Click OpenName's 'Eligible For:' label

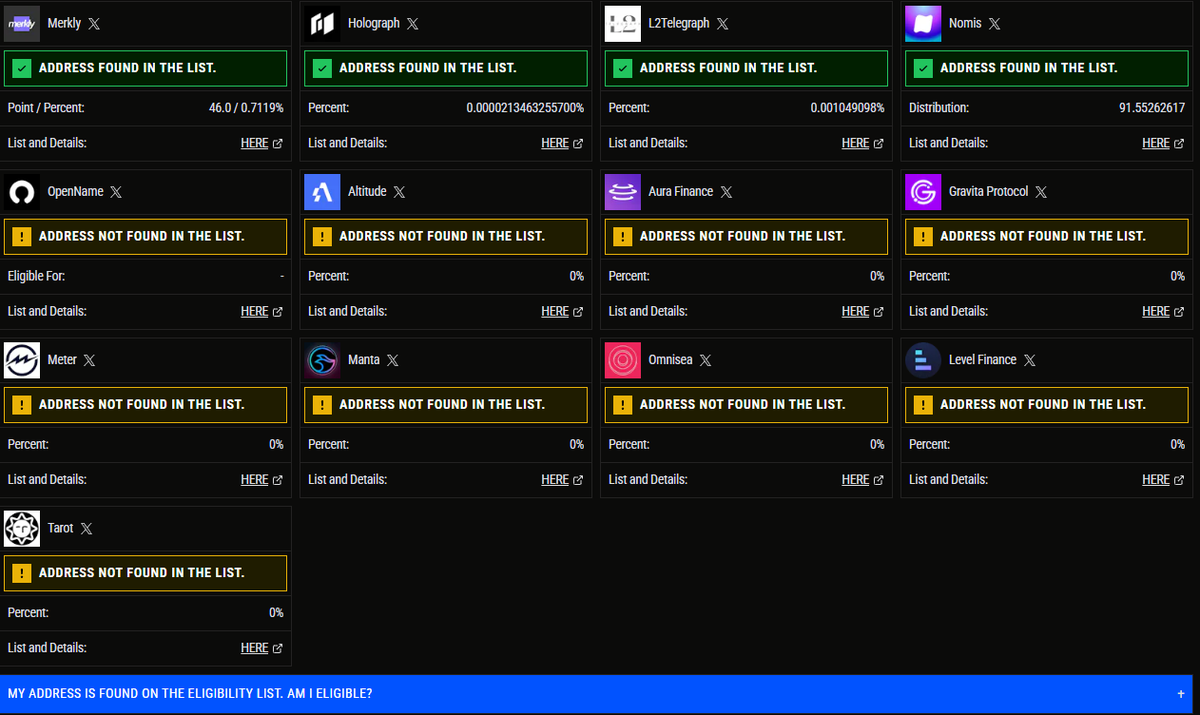point(36,276)
